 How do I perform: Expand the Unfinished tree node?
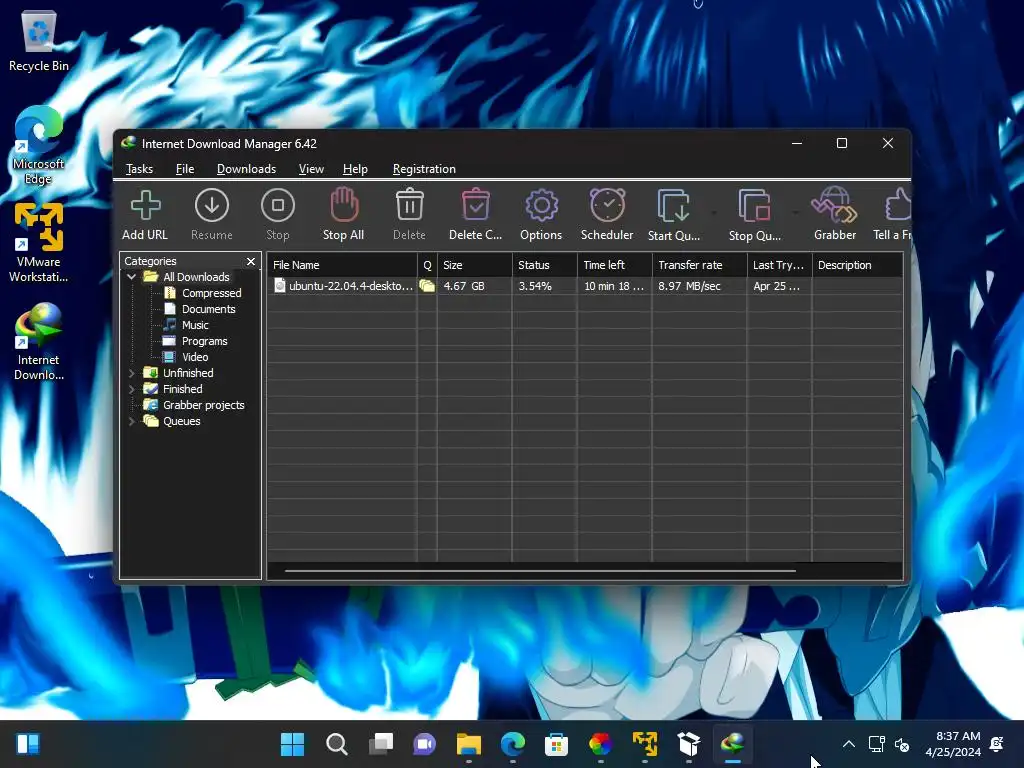pyautogui.click(x=131, y=373)
